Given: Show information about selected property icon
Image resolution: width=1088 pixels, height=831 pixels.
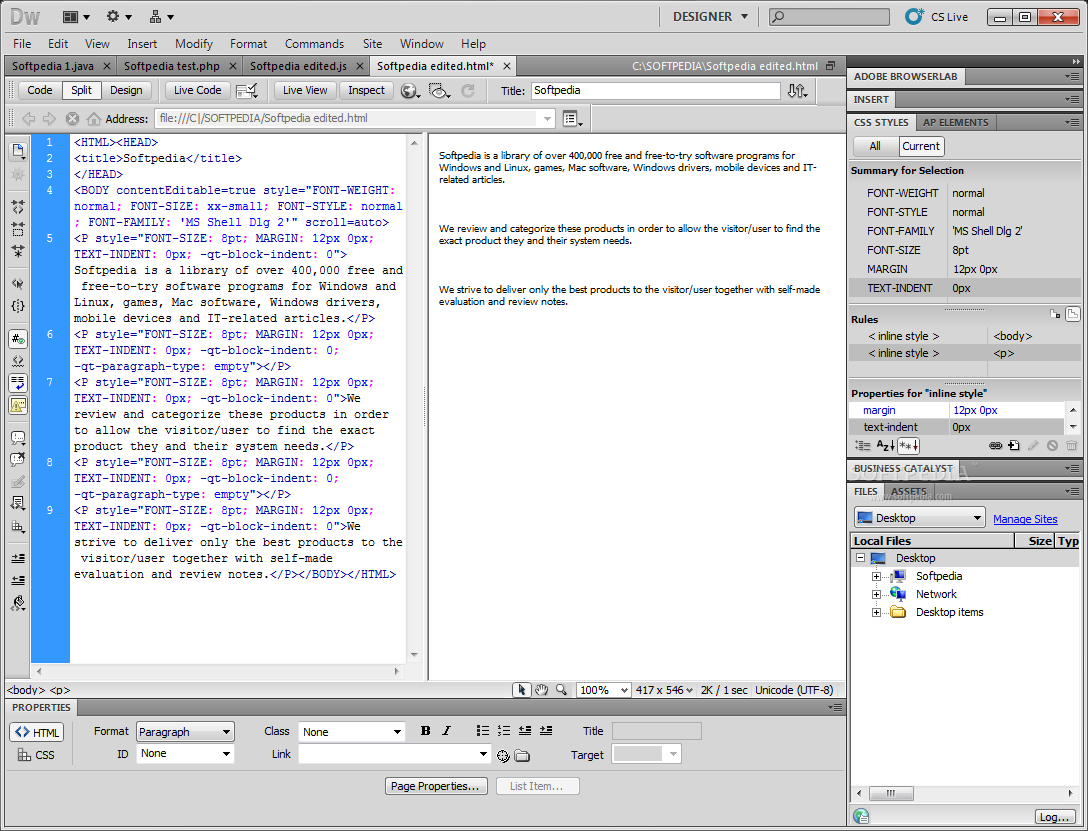Looking at the screenshot, I should coord(1055,314).
